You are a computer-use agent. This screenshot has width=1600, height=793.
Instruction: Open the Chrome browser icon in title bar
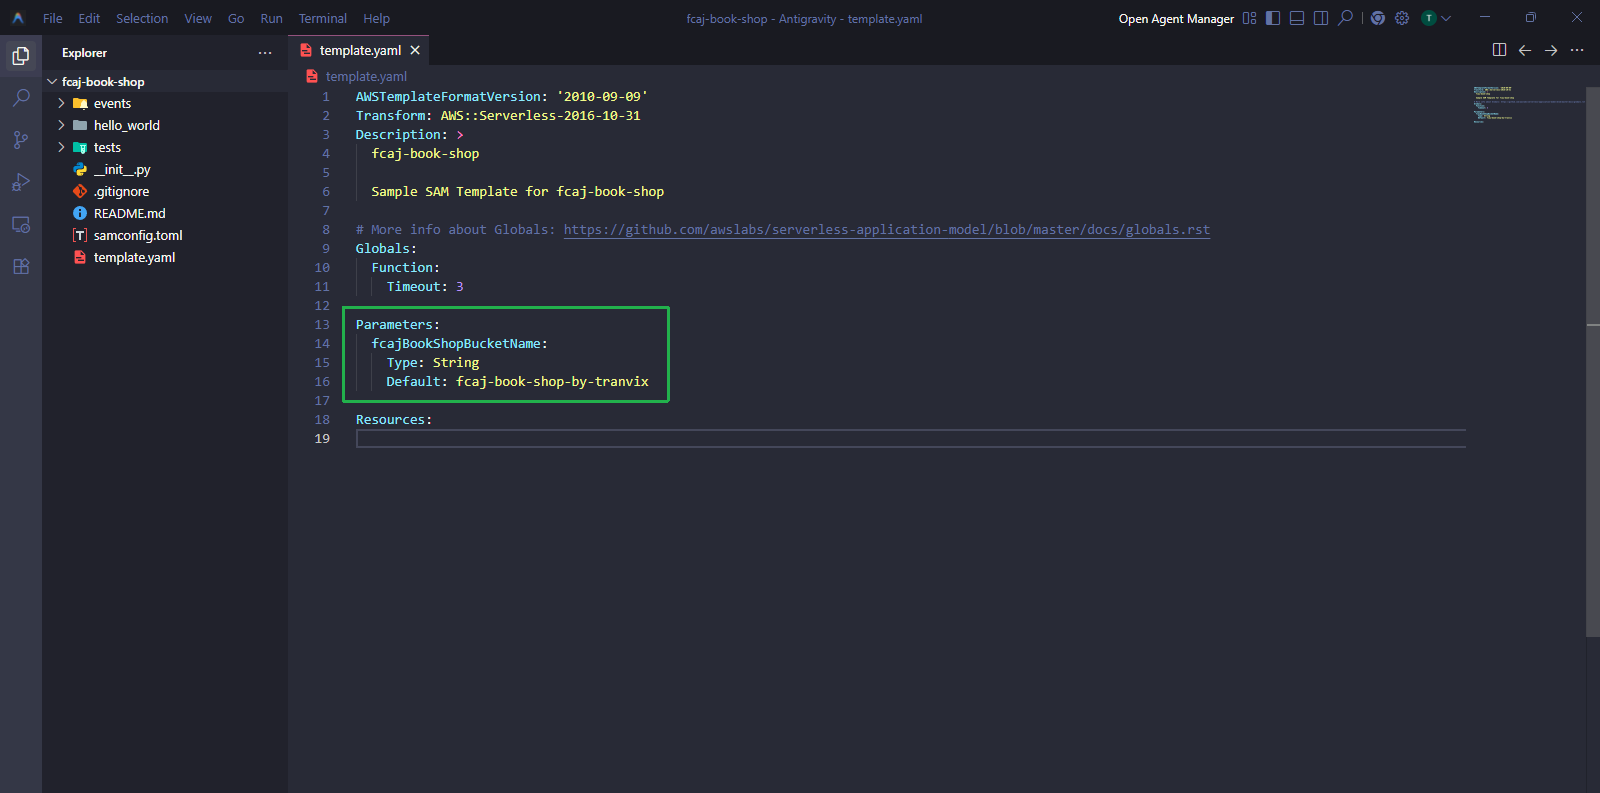[x=1378, y=18]
